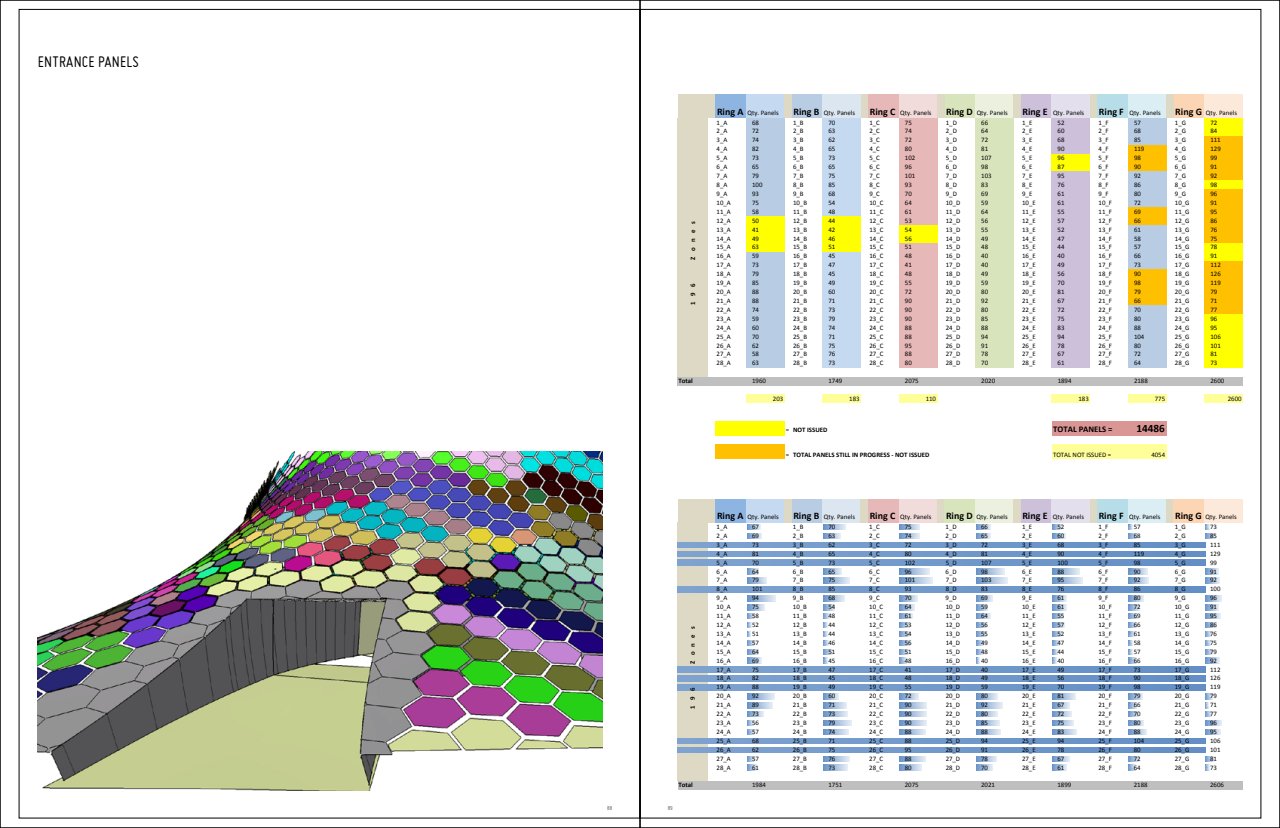The width and height of the screenshot is (1280, 828).
Task: Click the ENTRANCE PANELS page heading
Action: pyautogui.click(x=88, y=63)
